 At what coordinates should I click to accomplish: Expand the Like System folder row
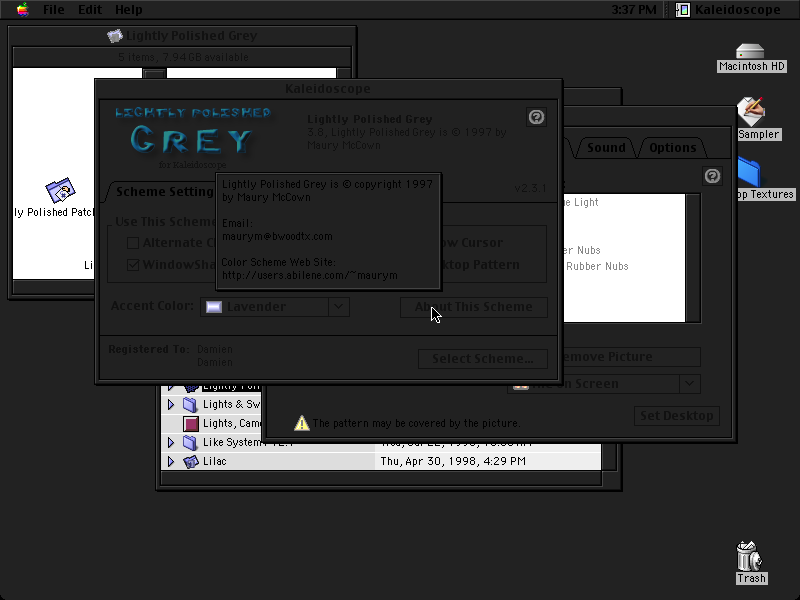171,442
